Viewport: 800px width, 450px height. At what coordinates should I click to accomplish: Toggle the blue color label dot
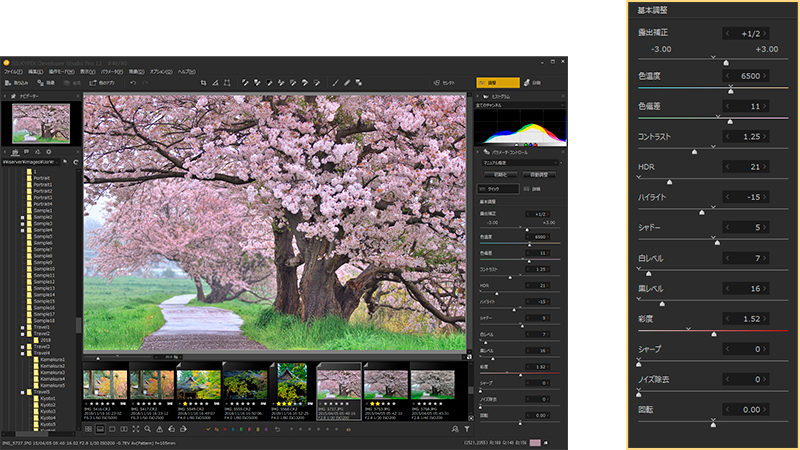tap(233, 430)
